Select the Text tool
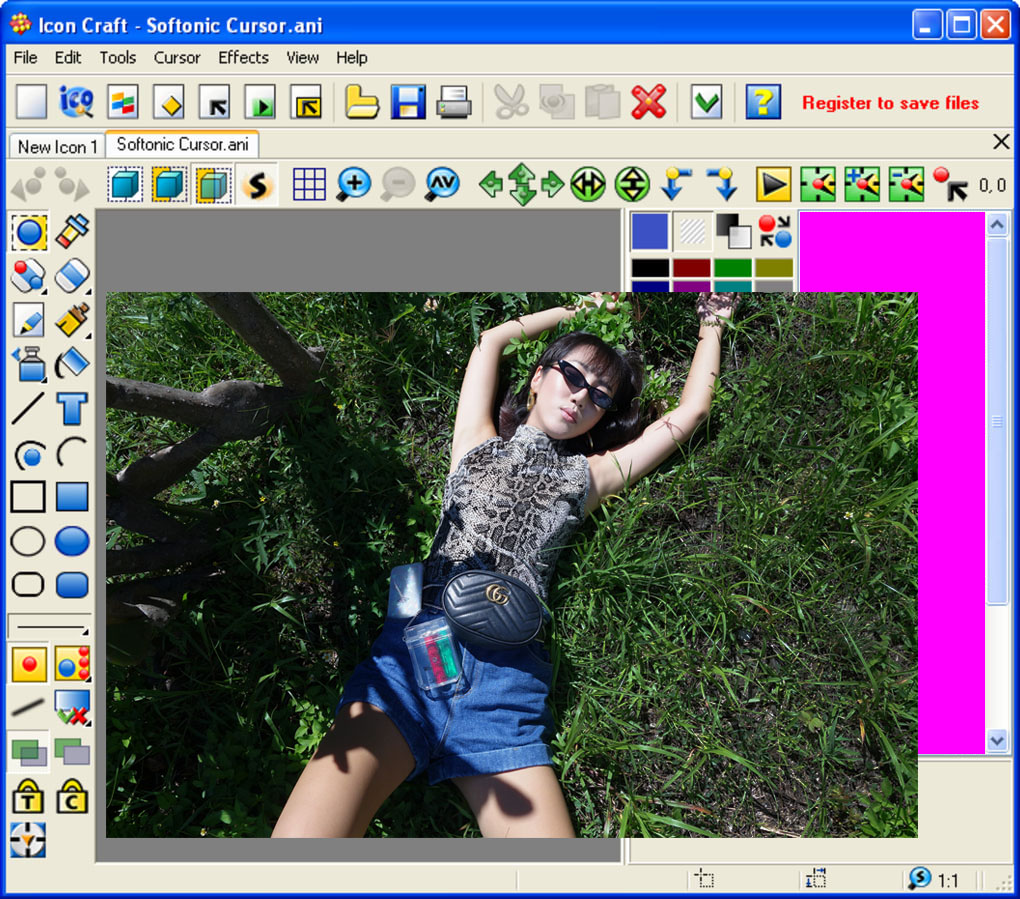Image resolution: width=1020 pixels, height=899 pixels. point(72,408)
